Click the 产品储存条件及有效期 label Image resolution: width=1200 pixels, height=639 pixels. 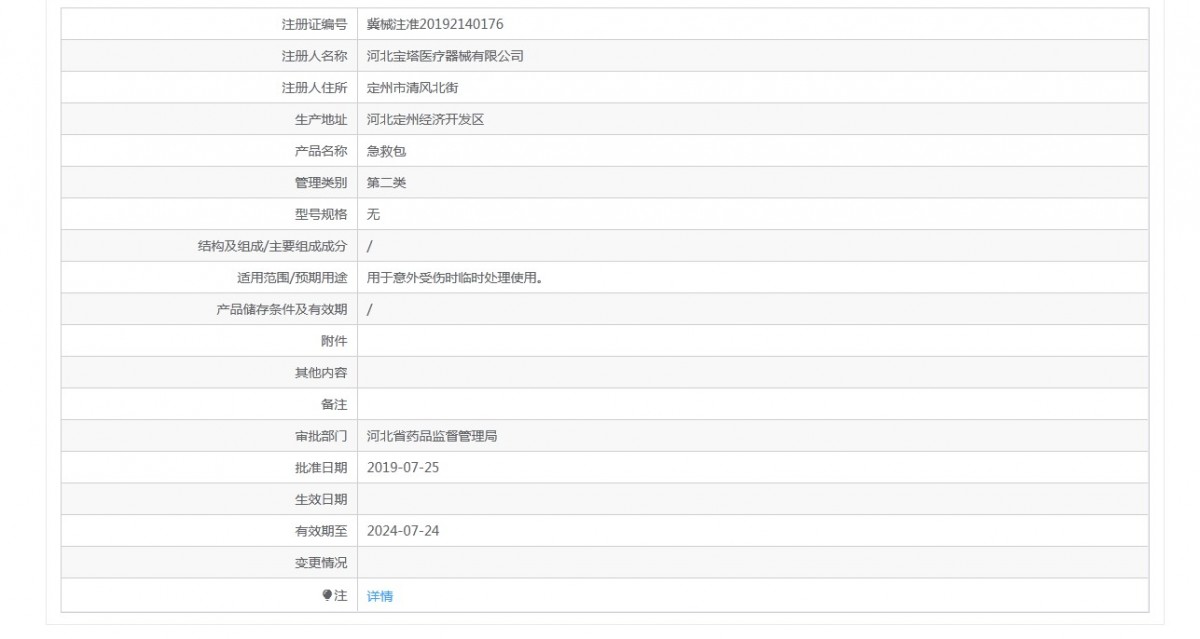click(x=282, y=310)
